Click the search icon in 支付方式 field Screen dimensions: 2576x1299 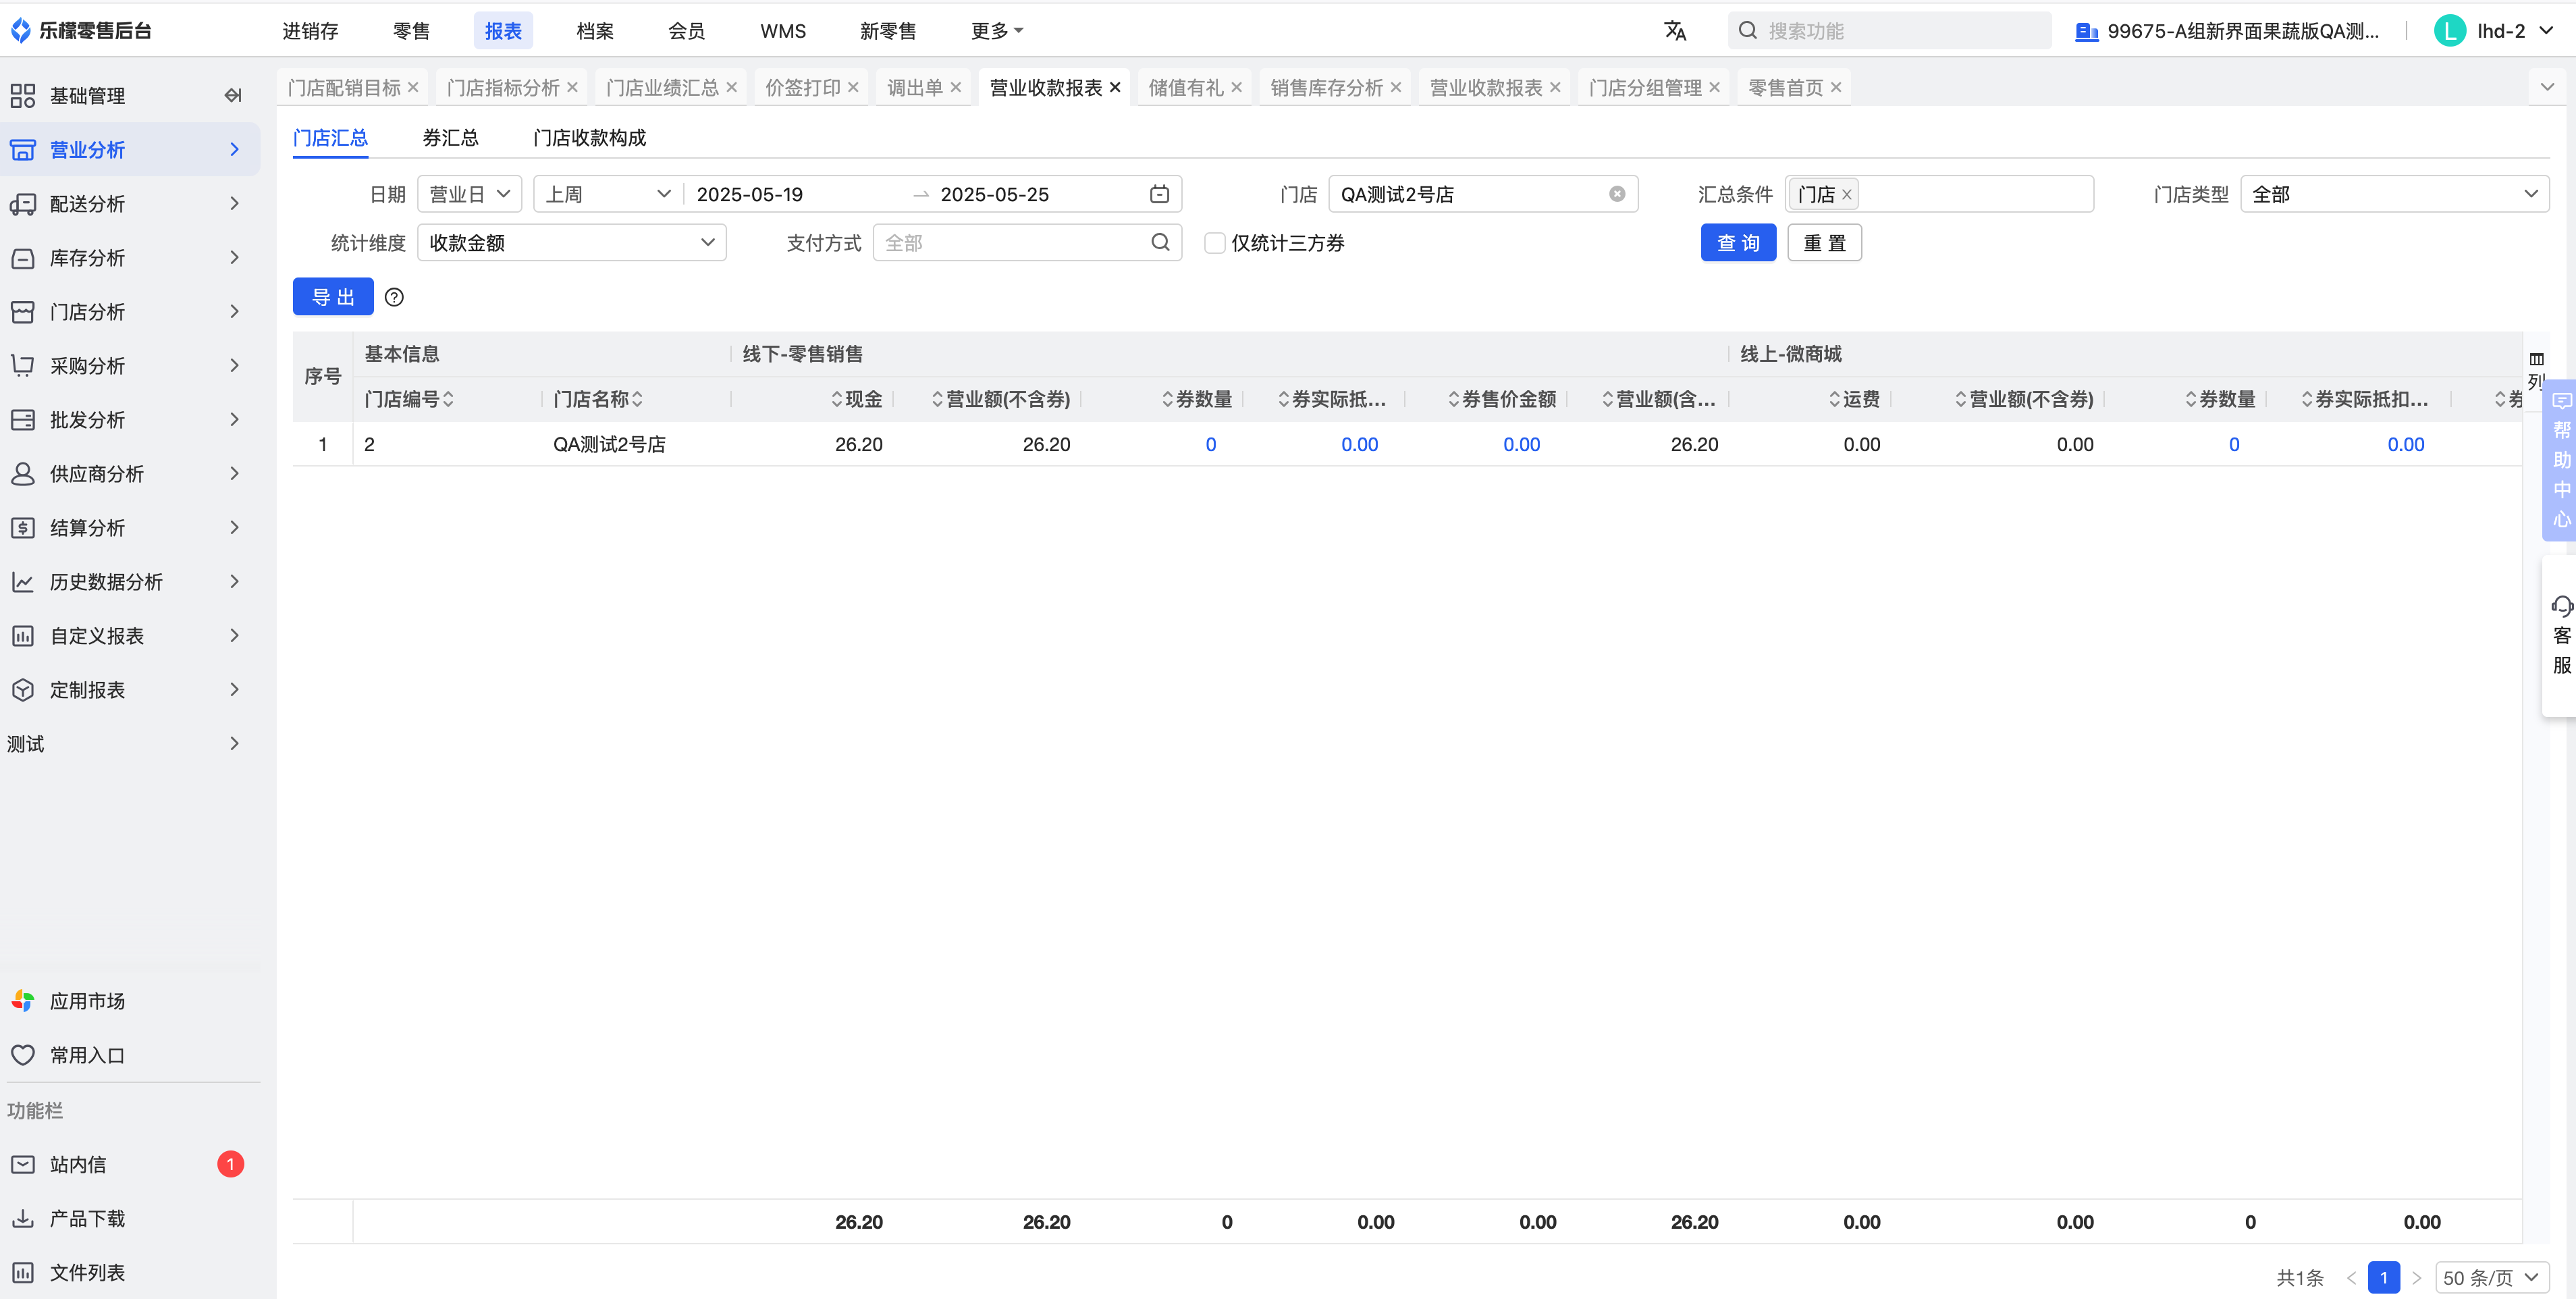[1160, 242]
